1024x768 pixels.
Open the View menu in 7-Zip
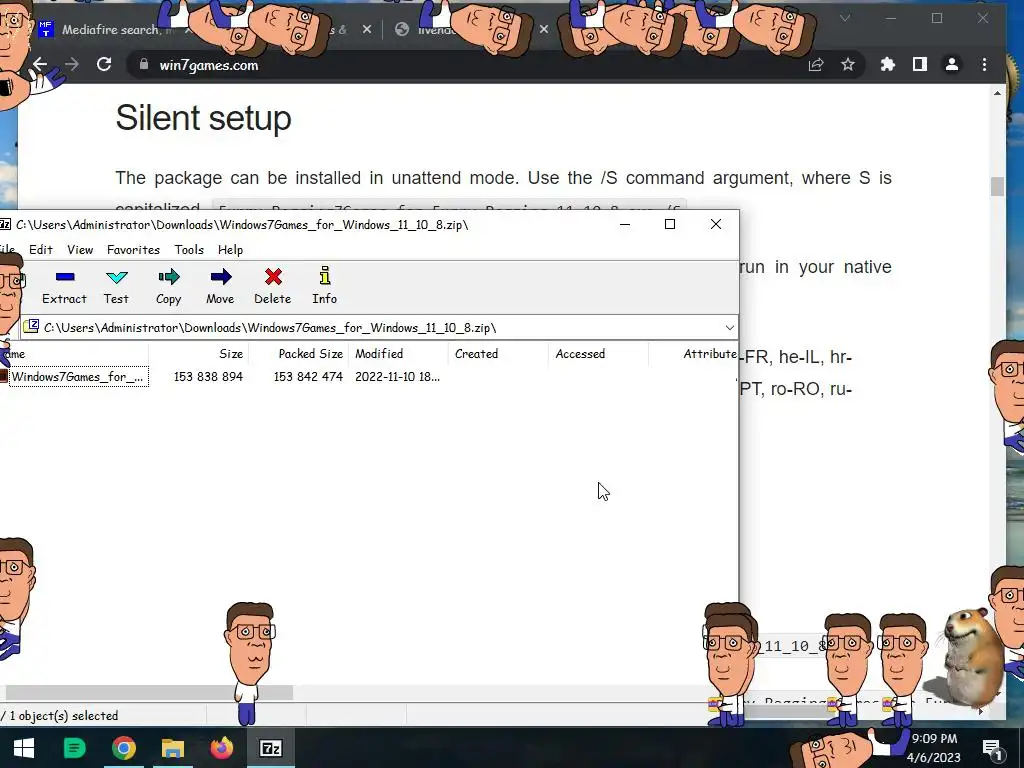pos(80,249)
